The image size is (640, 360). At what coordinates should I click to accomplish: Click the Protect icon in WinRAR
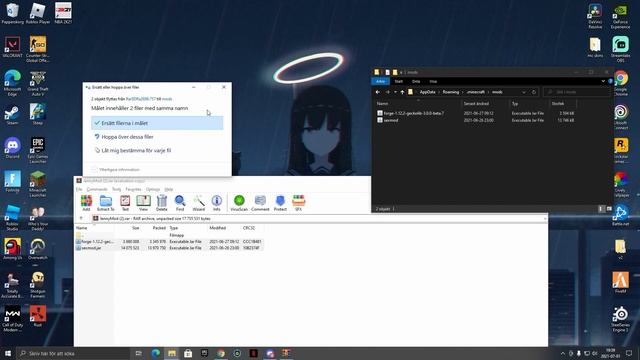[280, 202]
